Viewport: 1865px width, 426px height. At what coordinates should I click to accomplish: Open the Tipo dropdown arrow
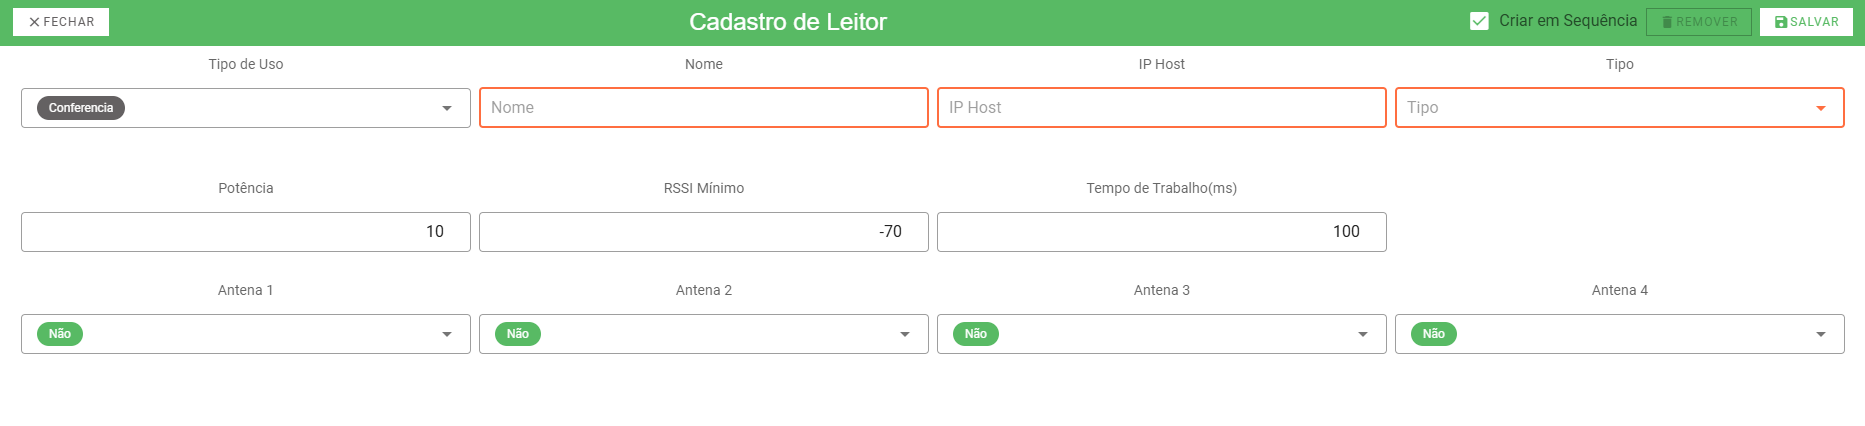pyautogui.click(x=1821, y=108)
